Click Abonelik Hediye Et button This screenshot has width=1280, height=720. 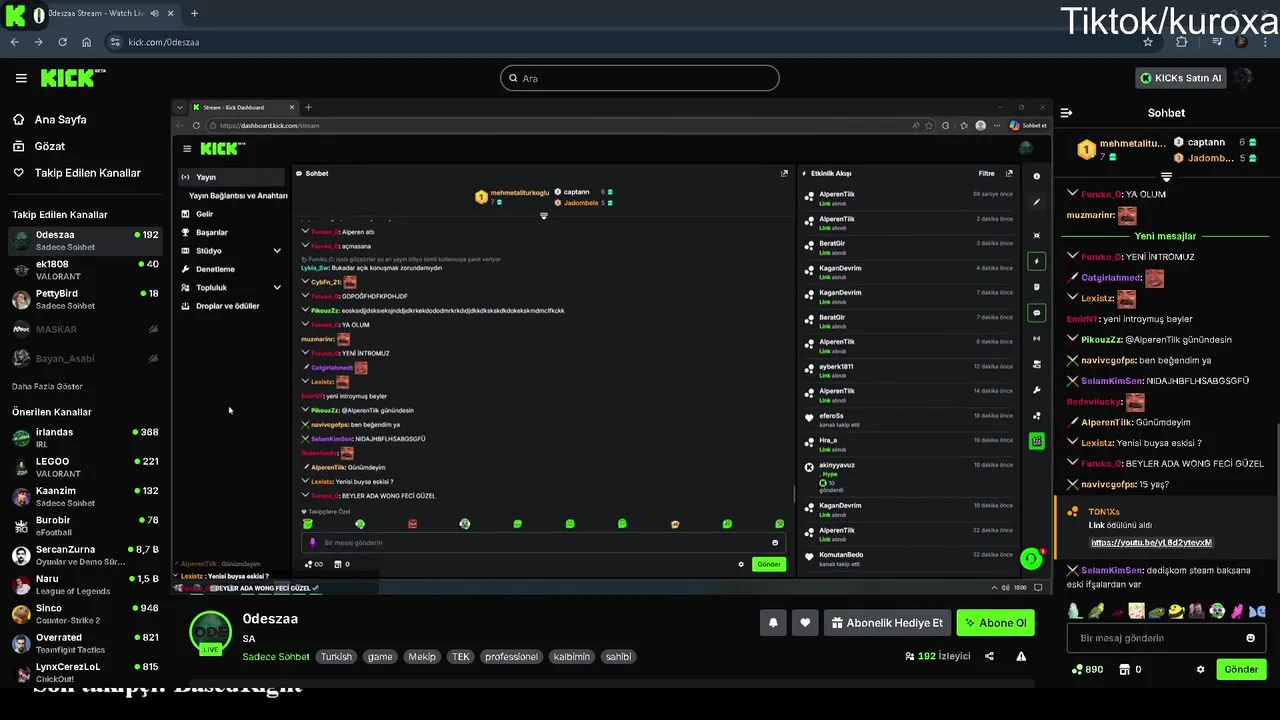[x=887, y=623]
